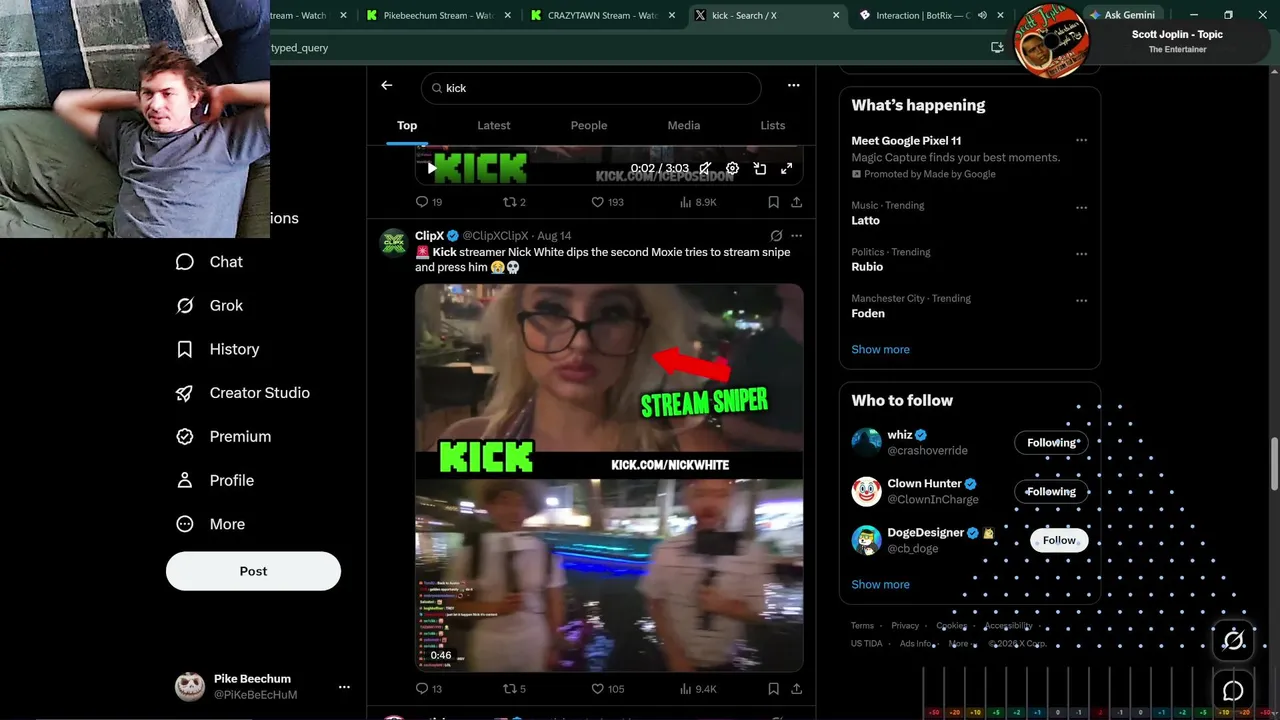
Task: Like the post with 105 likes
Action: tap(607, 689)
